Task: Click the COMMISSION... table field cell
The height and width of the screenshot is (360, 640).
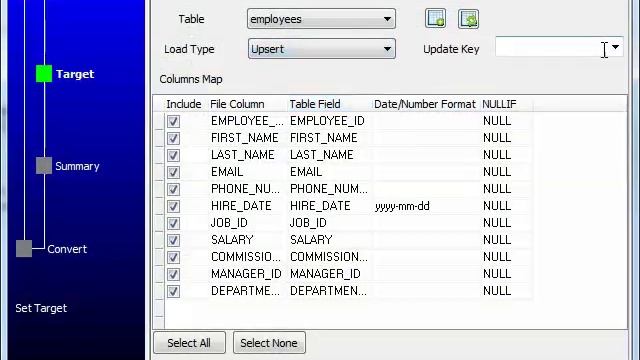Action: click(x=329, y=257)
